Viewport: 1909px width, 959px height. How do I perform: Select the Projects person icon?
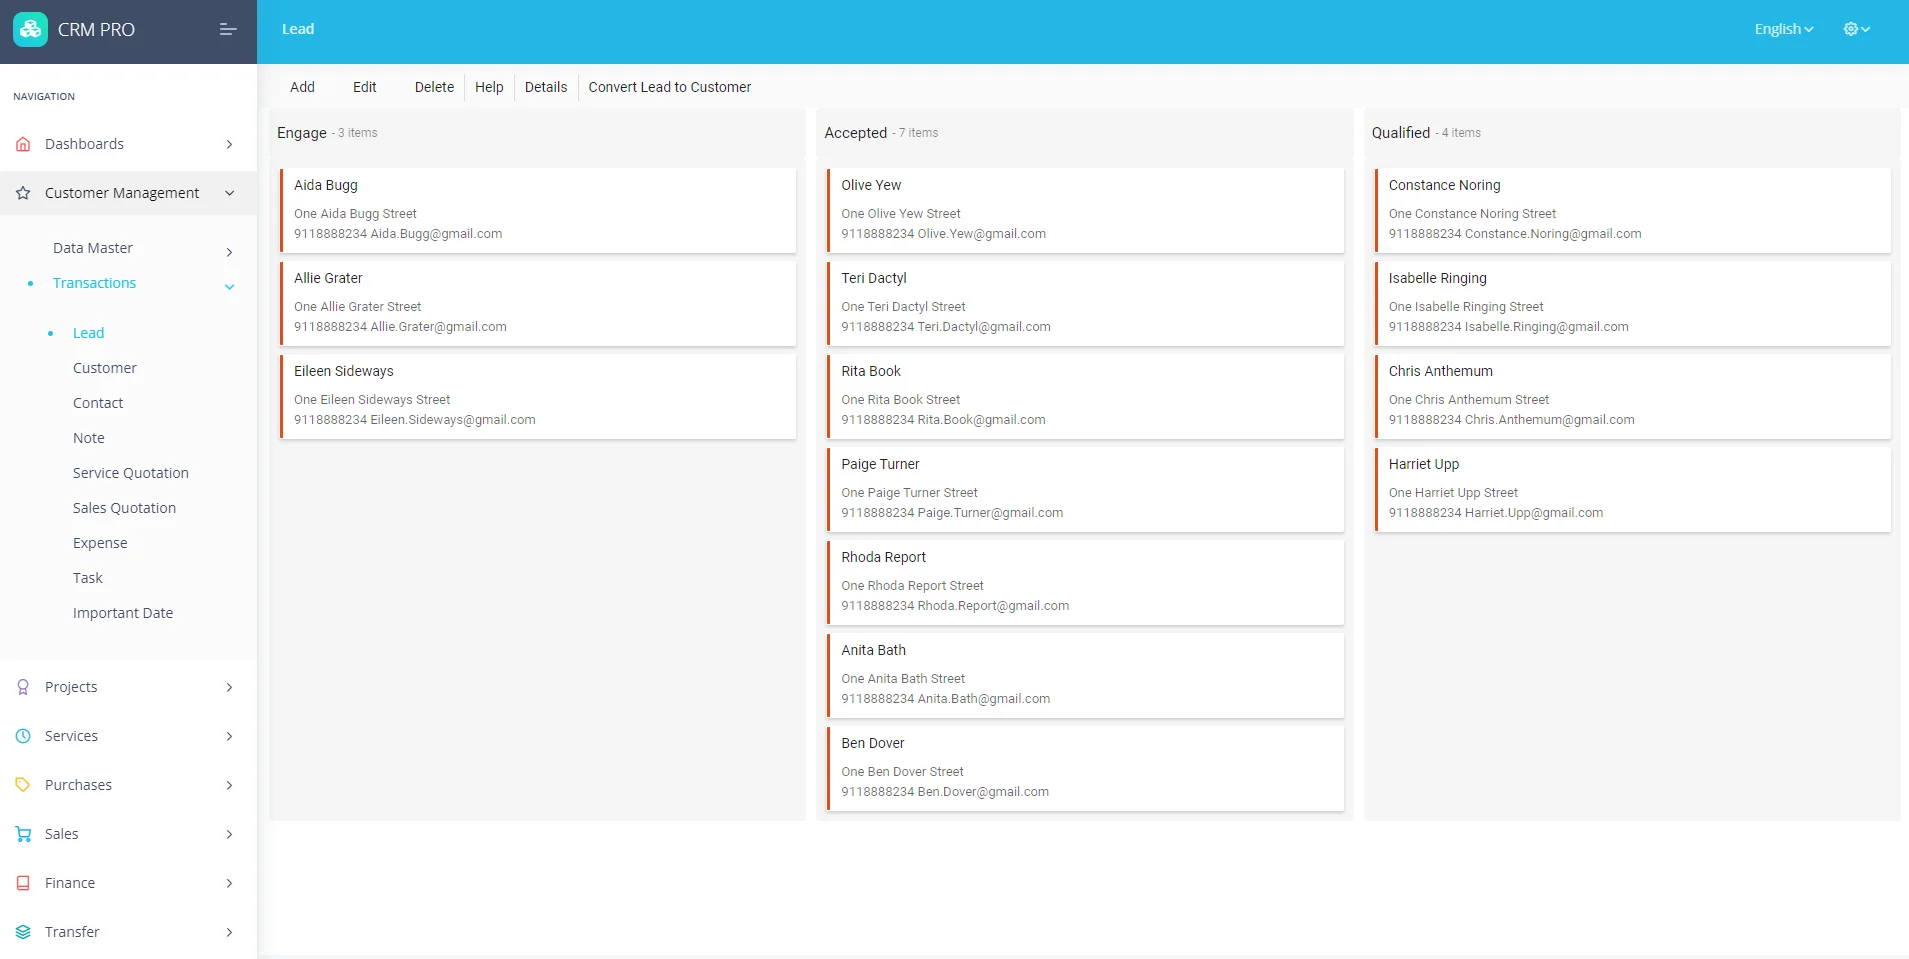point(22,687)
